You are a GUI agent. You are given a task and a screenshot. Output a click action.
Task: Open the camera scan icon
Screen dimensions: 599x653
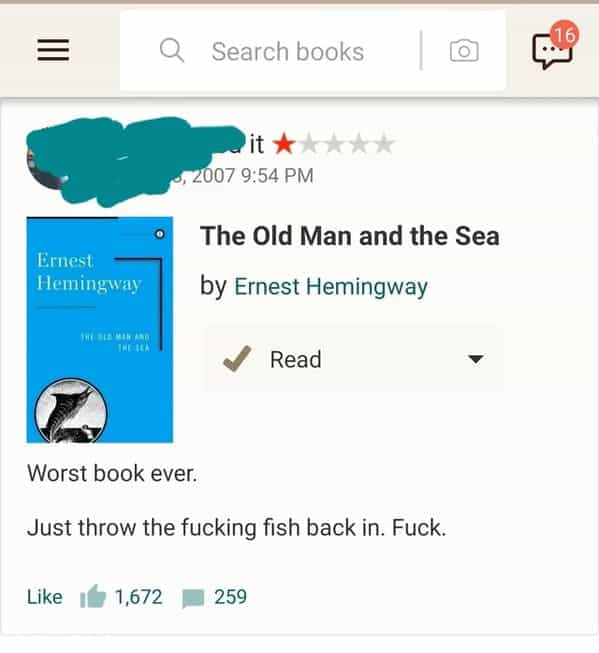[464, 51]
